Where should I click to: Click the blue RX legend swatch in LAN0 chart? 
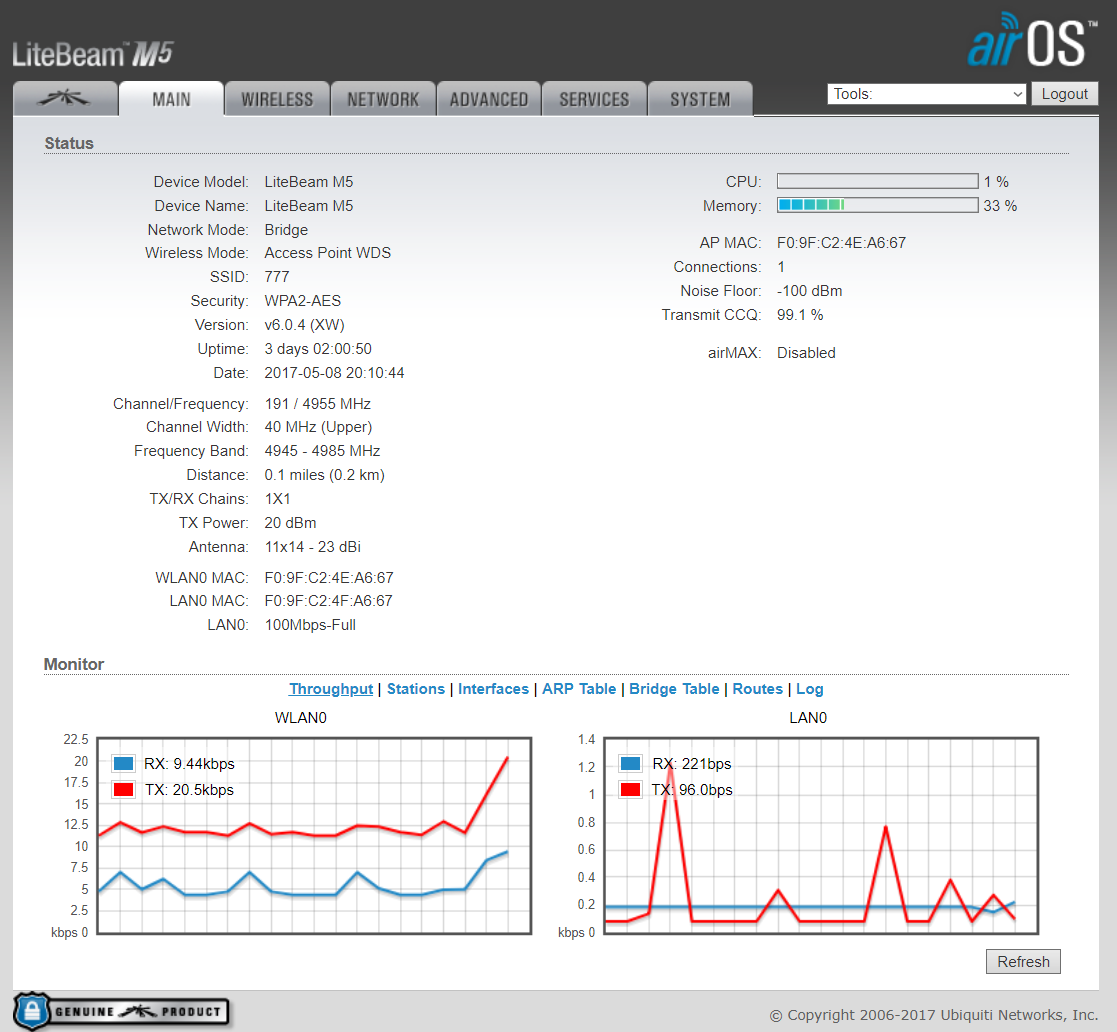tap(630, 763)
